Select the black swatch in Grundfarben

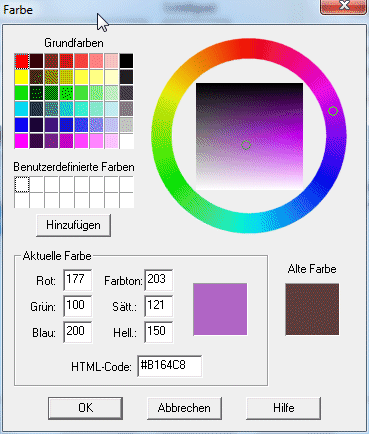click(126, 61)
